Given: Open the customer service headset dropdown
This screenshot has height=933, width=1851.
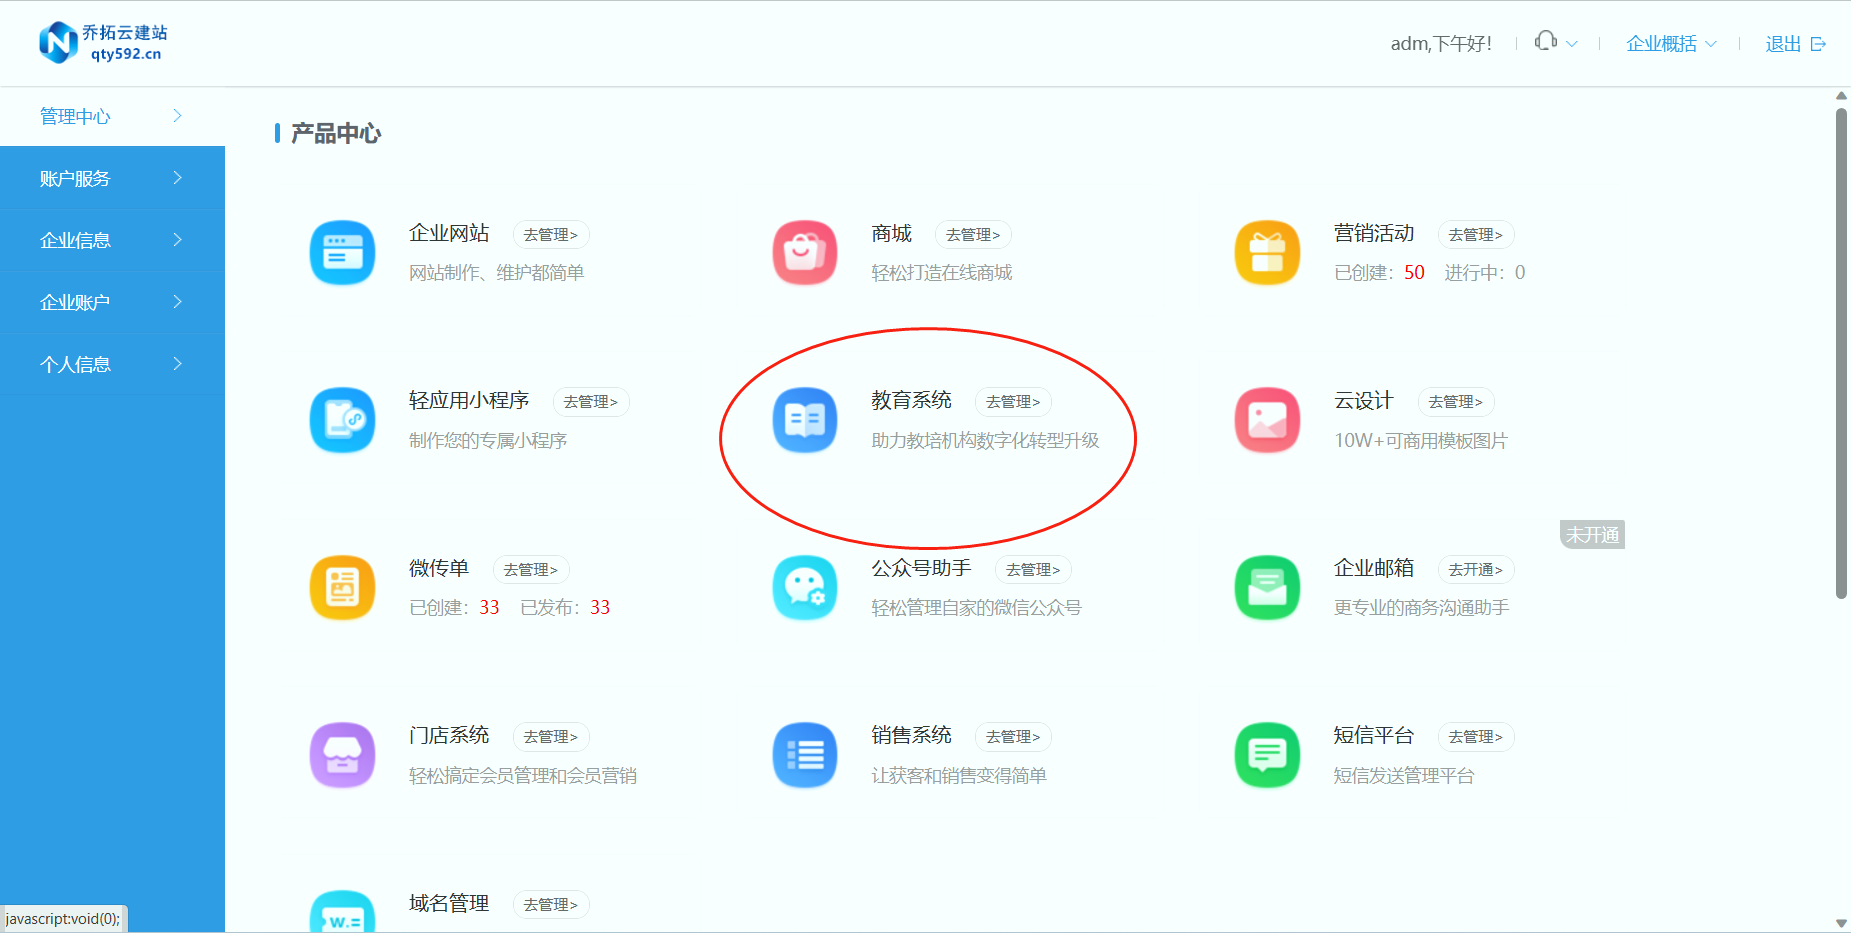Looking at the screenshot, I should pos(1555,43).
